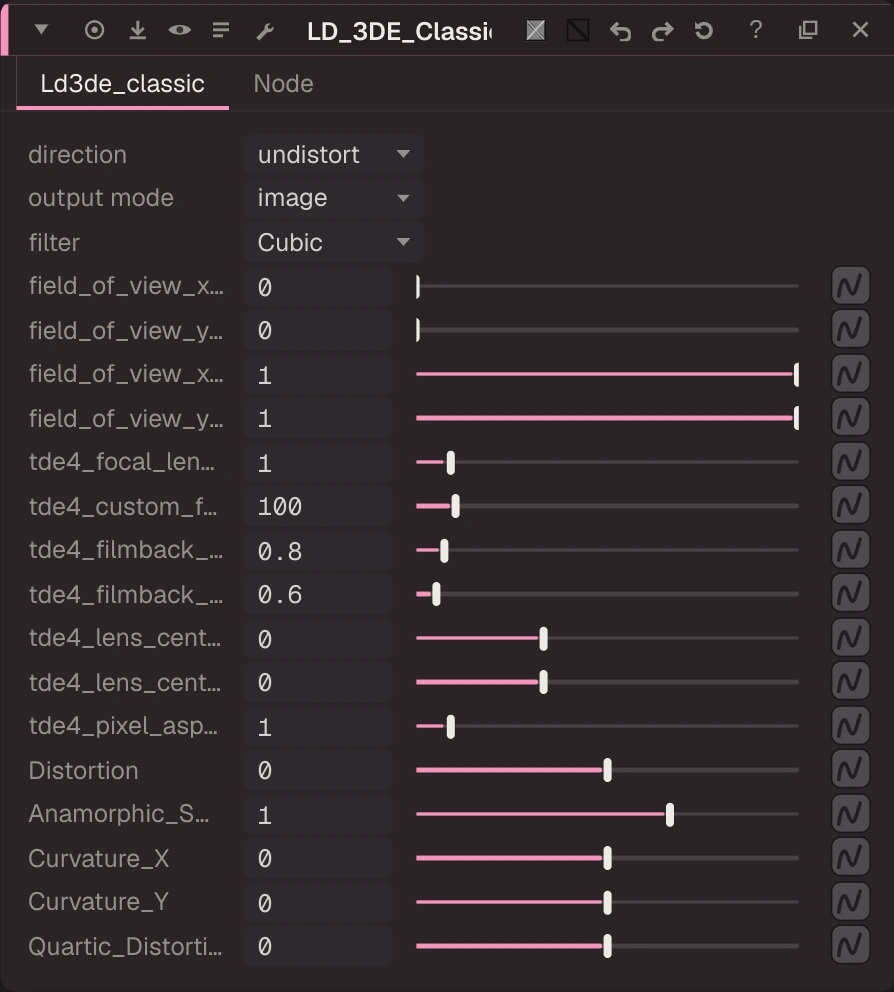
Task: Click the Curvature_X value field
Action: click(x=318, y=858)
